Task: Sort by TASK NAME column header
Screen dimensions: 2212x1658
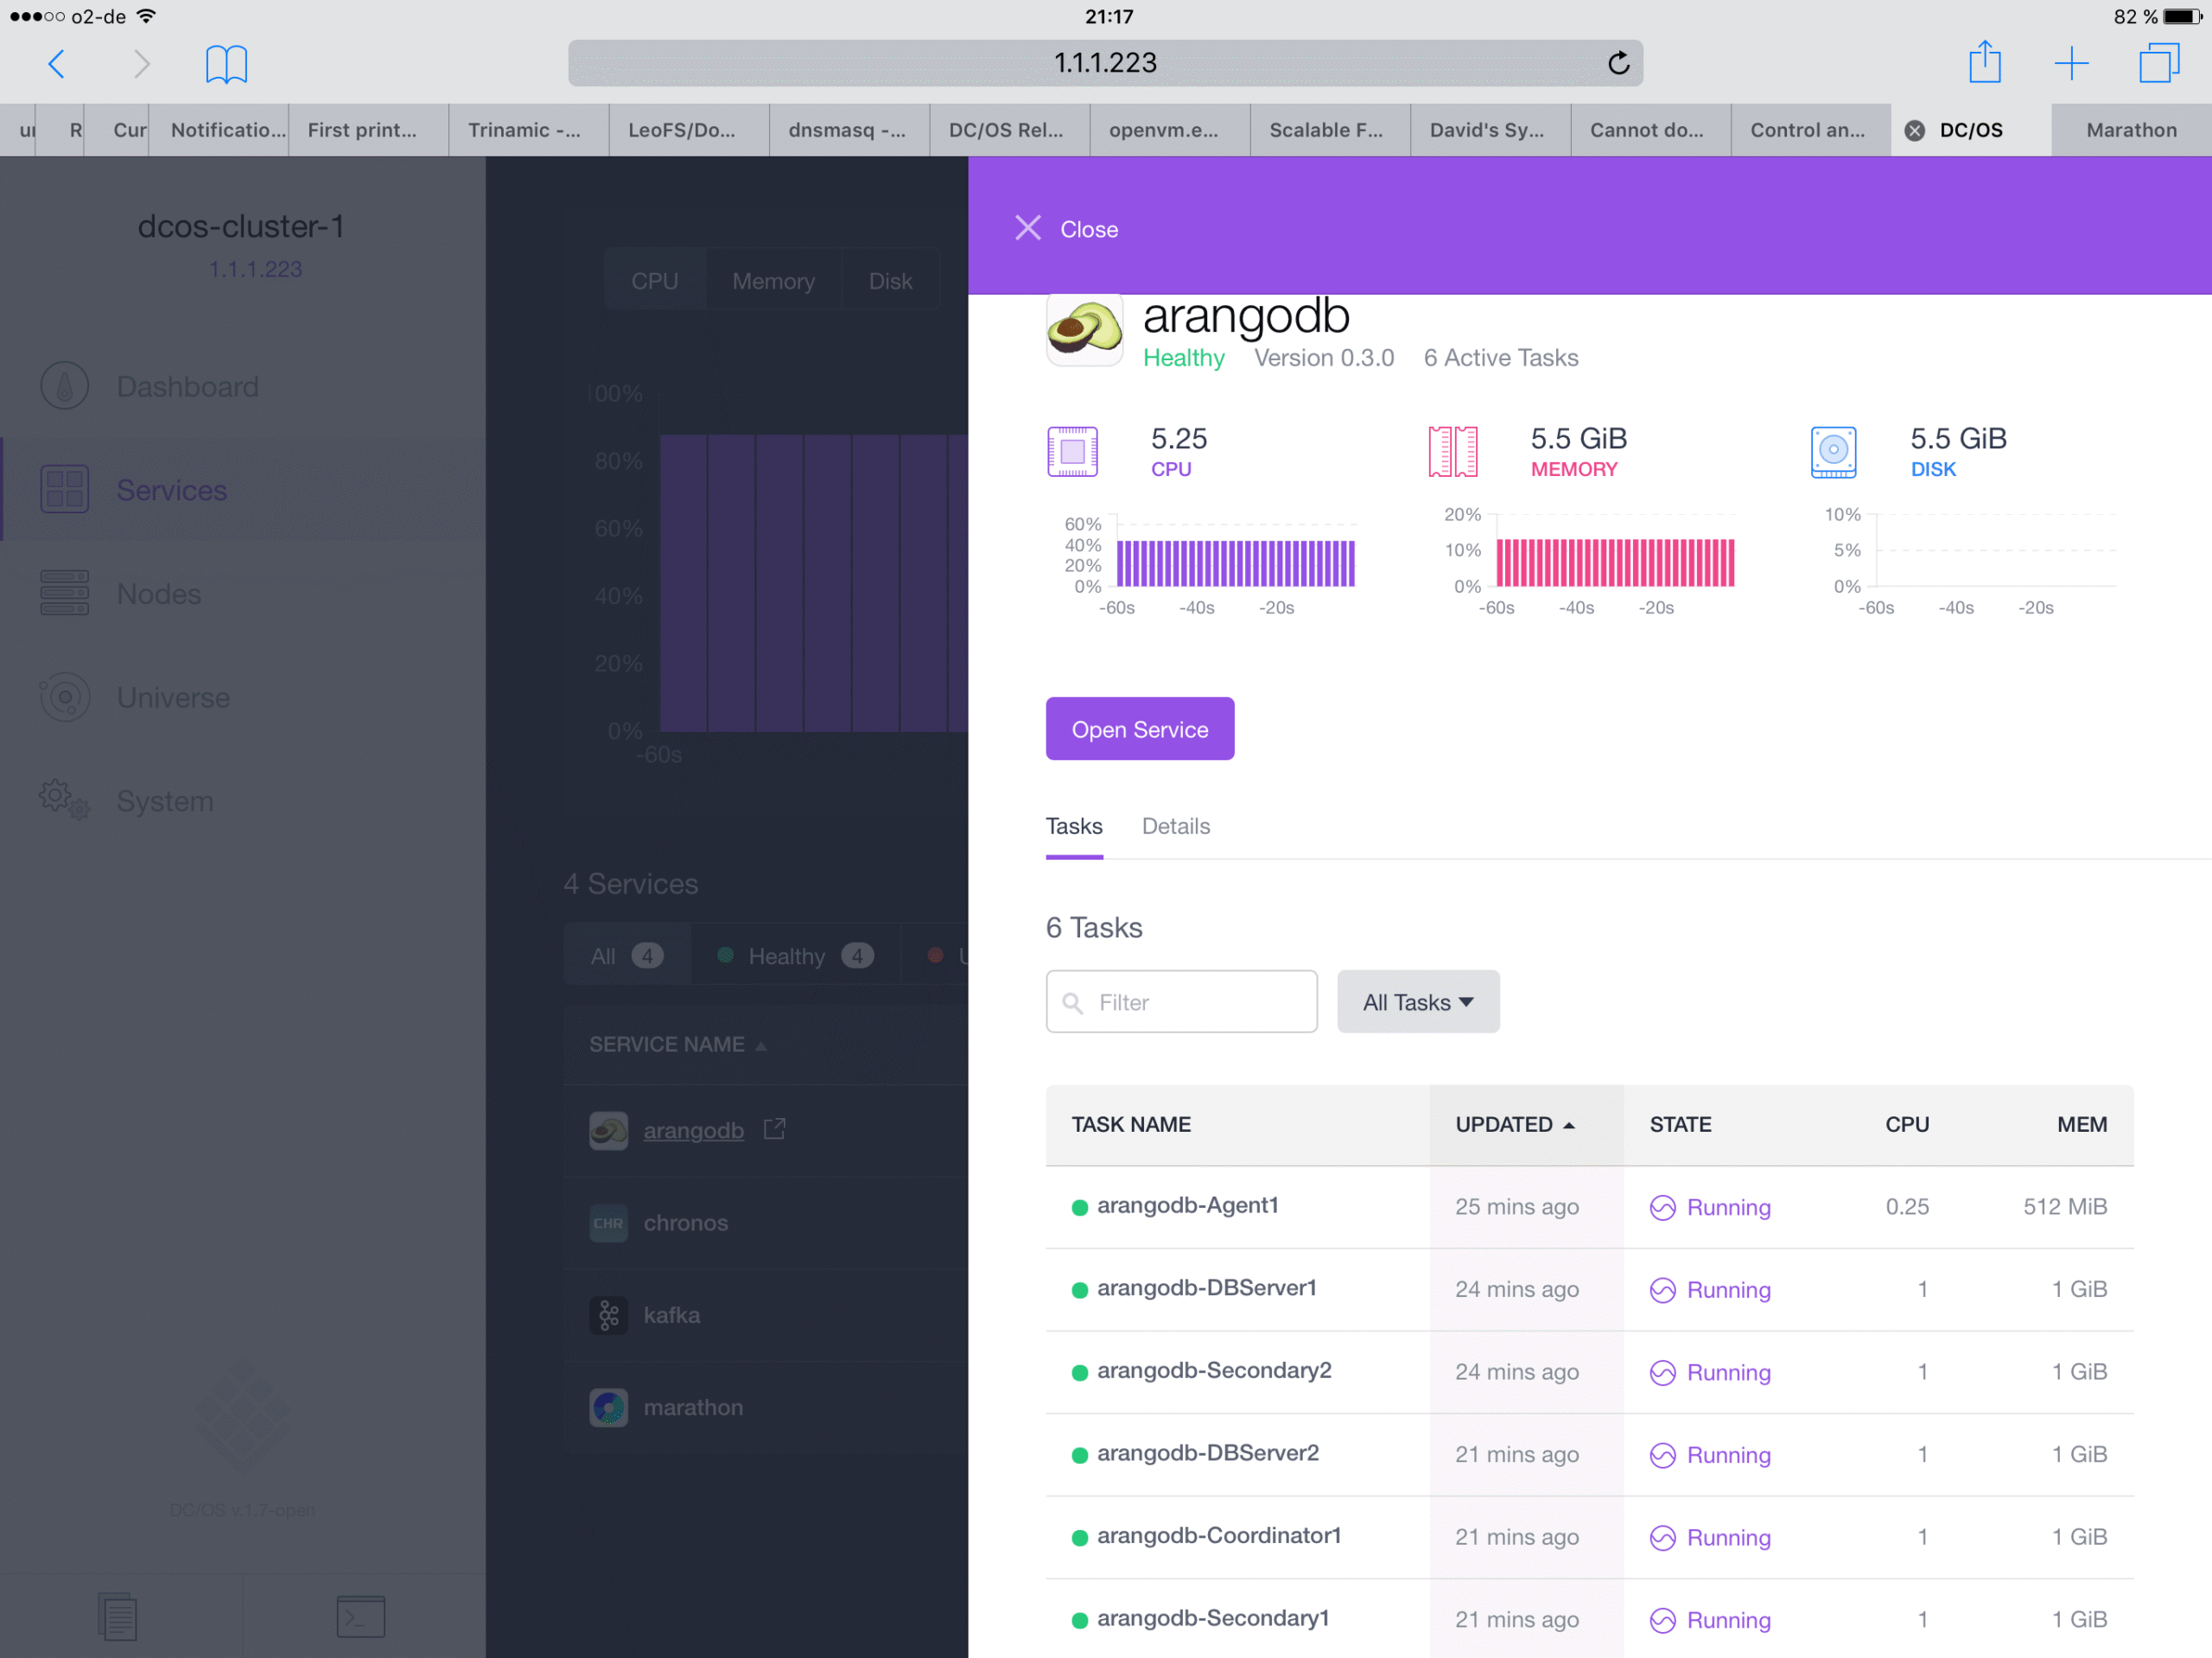Action: (x=1131, y=1124)
